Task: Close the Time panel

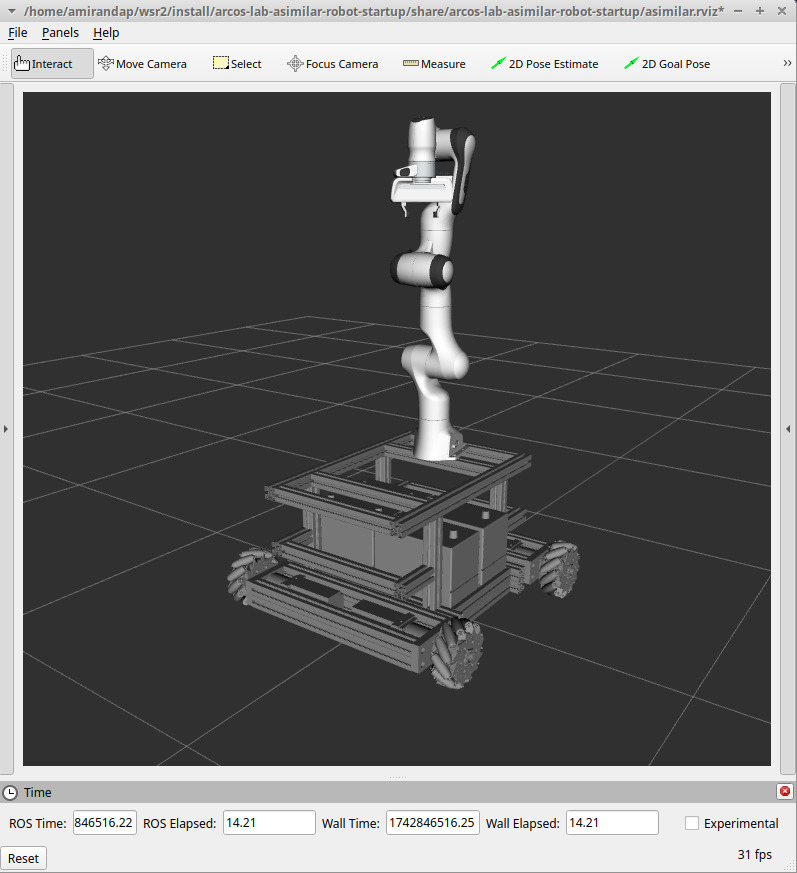Action: coord(784,792)
